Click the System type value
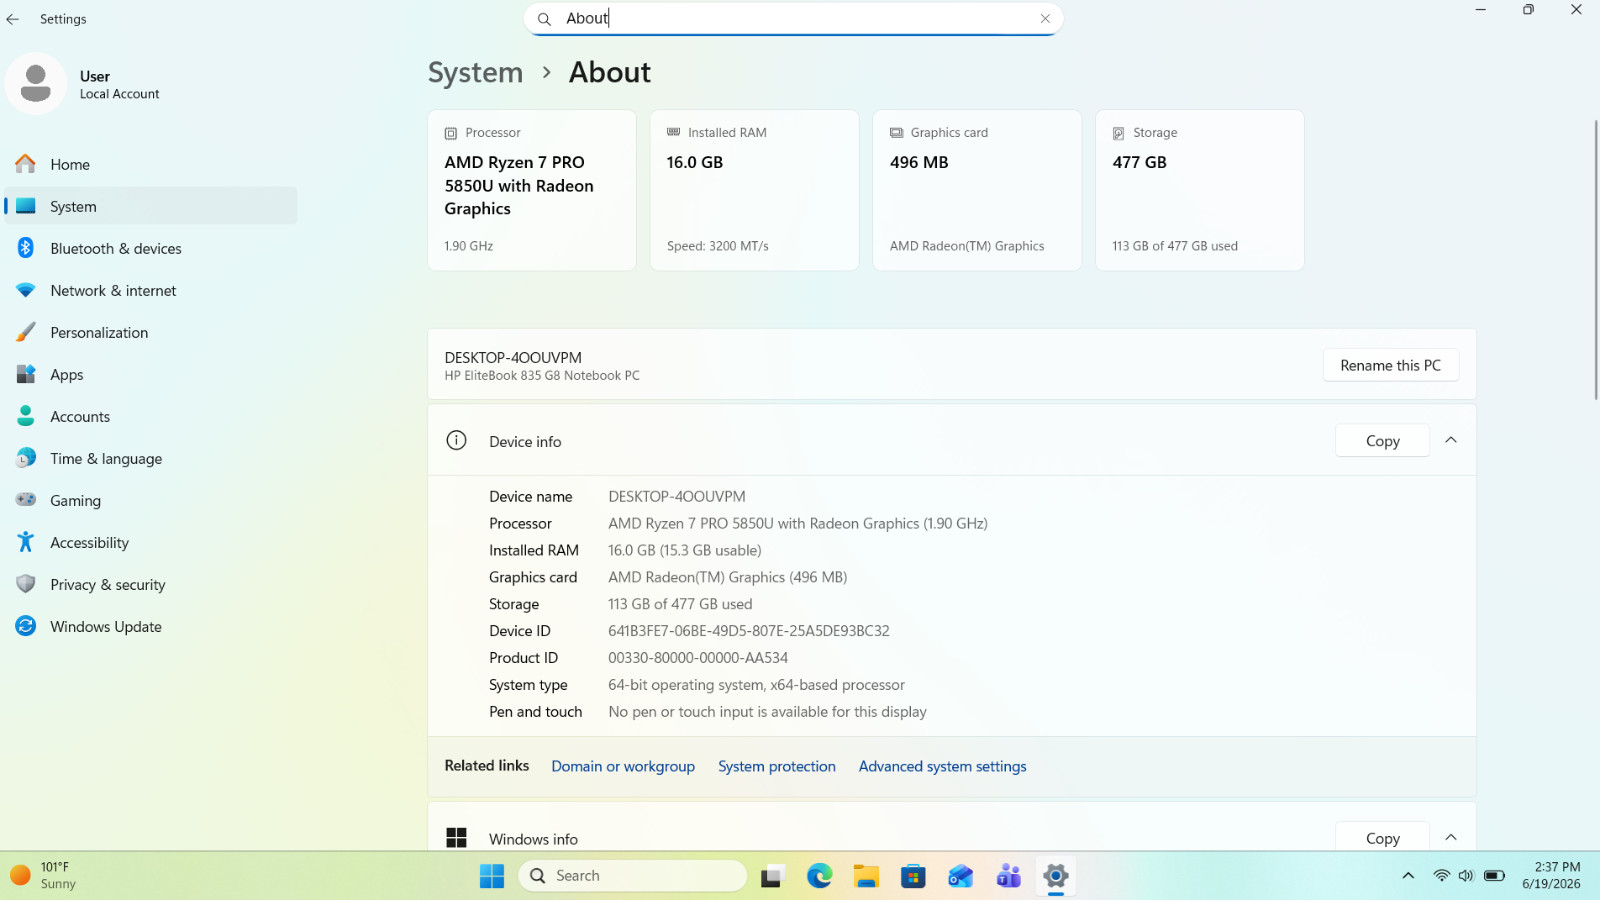Viewport: 1600px width, 900px height. click(x=756, y=685)
